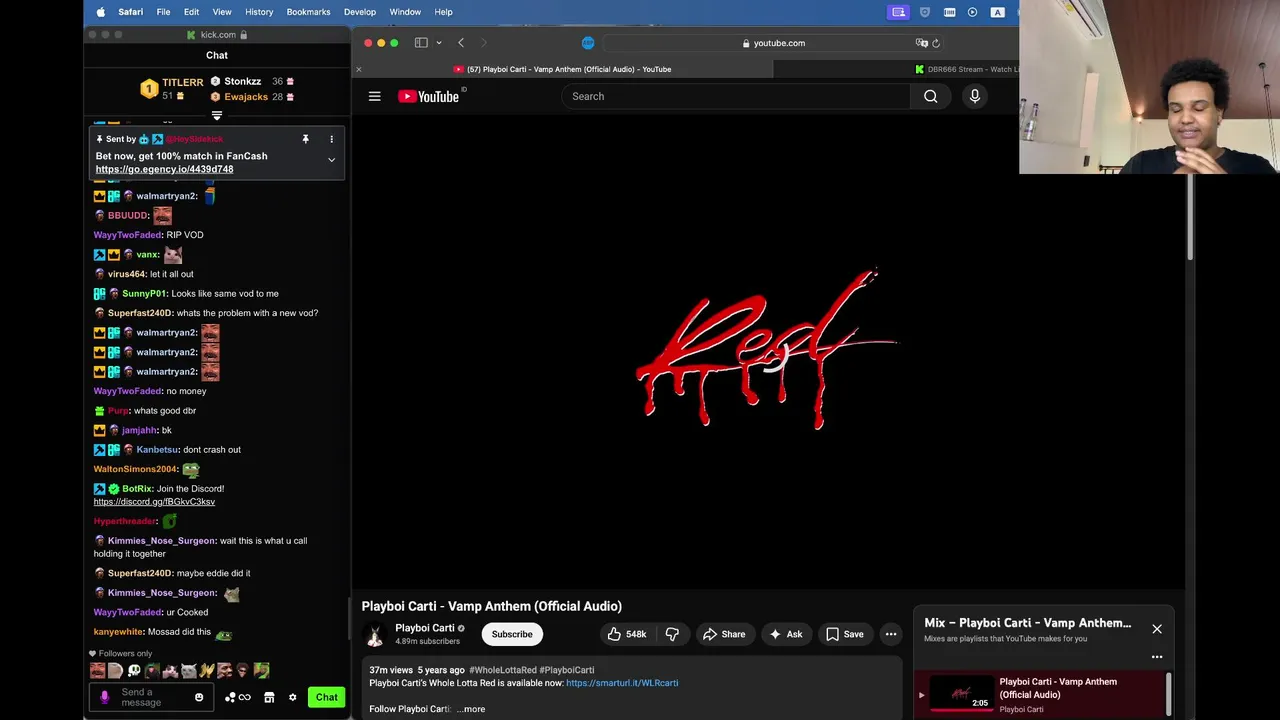The image size is (1280, 720).
Task: Open the Window menu
Action: pyautogui.click(x=405, y=12)
